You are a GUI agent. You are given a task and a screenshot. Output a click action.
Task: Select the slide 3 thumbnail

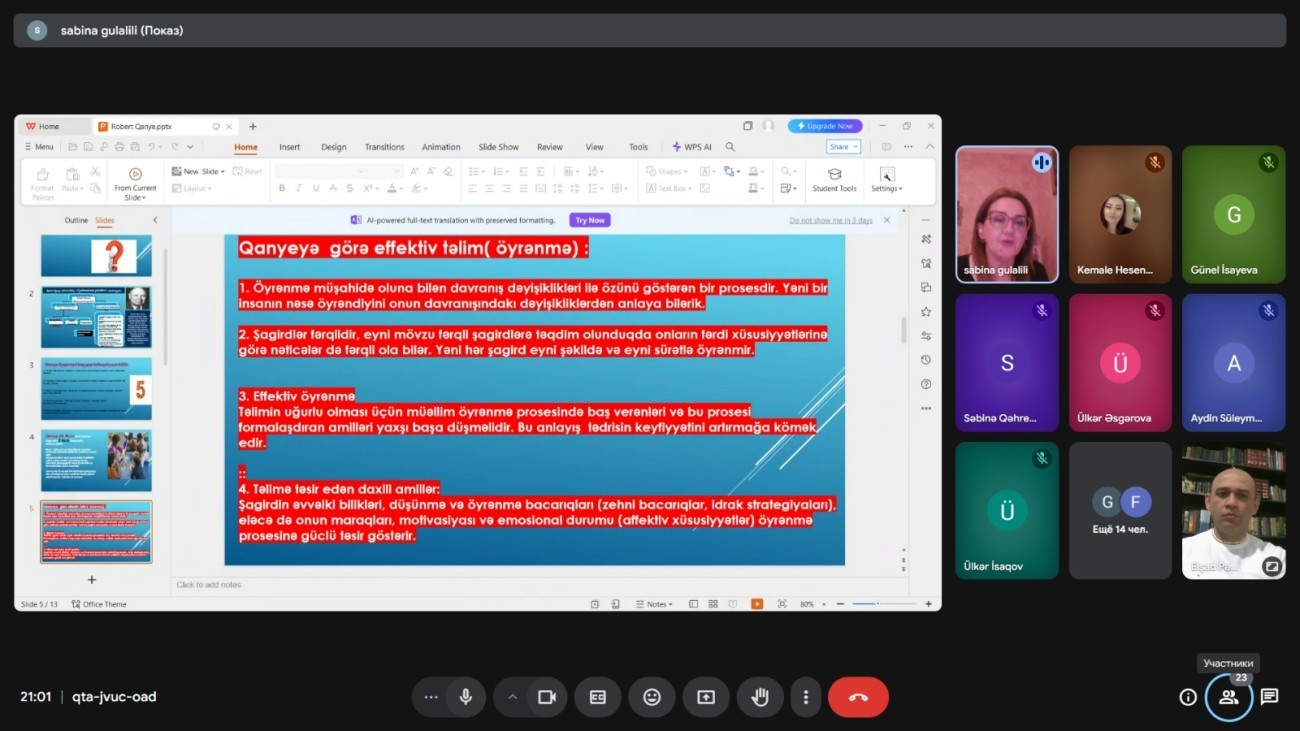[x=96, y=389]
